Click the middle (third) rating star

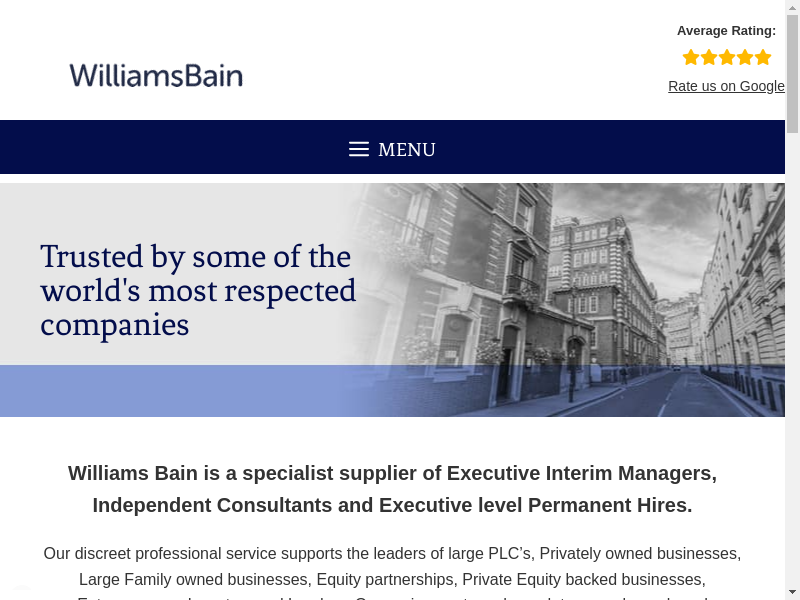click(727, 57)
